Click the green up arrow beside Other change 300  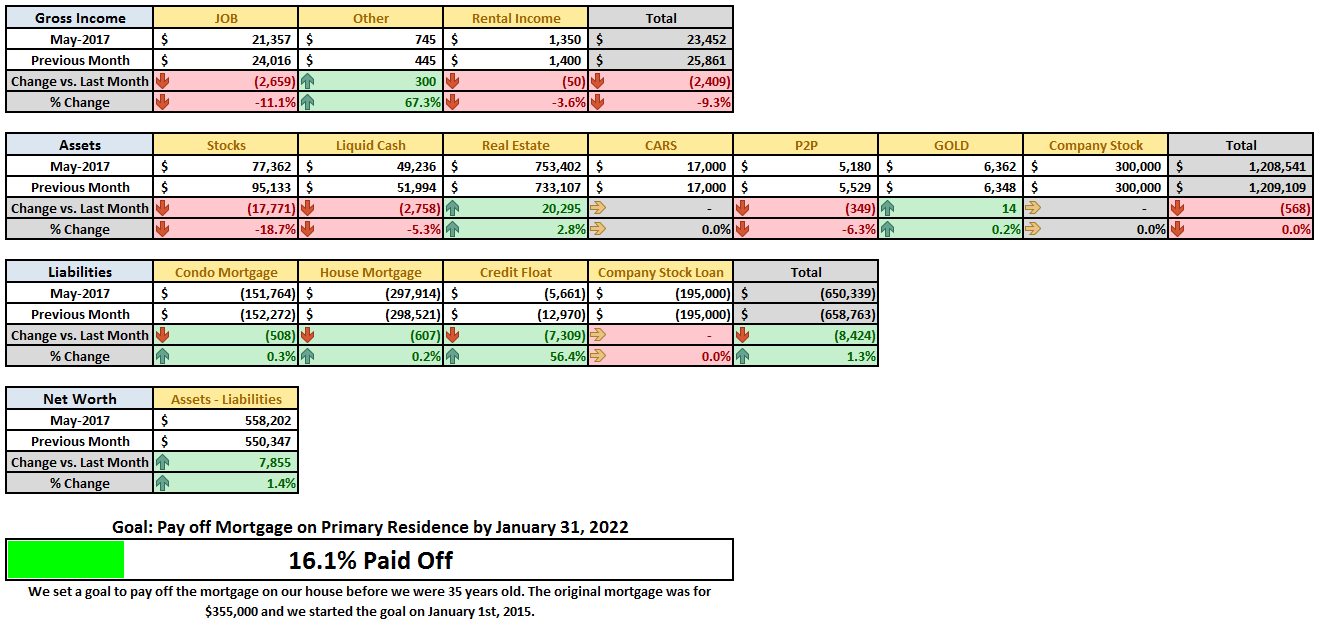click(308, 81)
